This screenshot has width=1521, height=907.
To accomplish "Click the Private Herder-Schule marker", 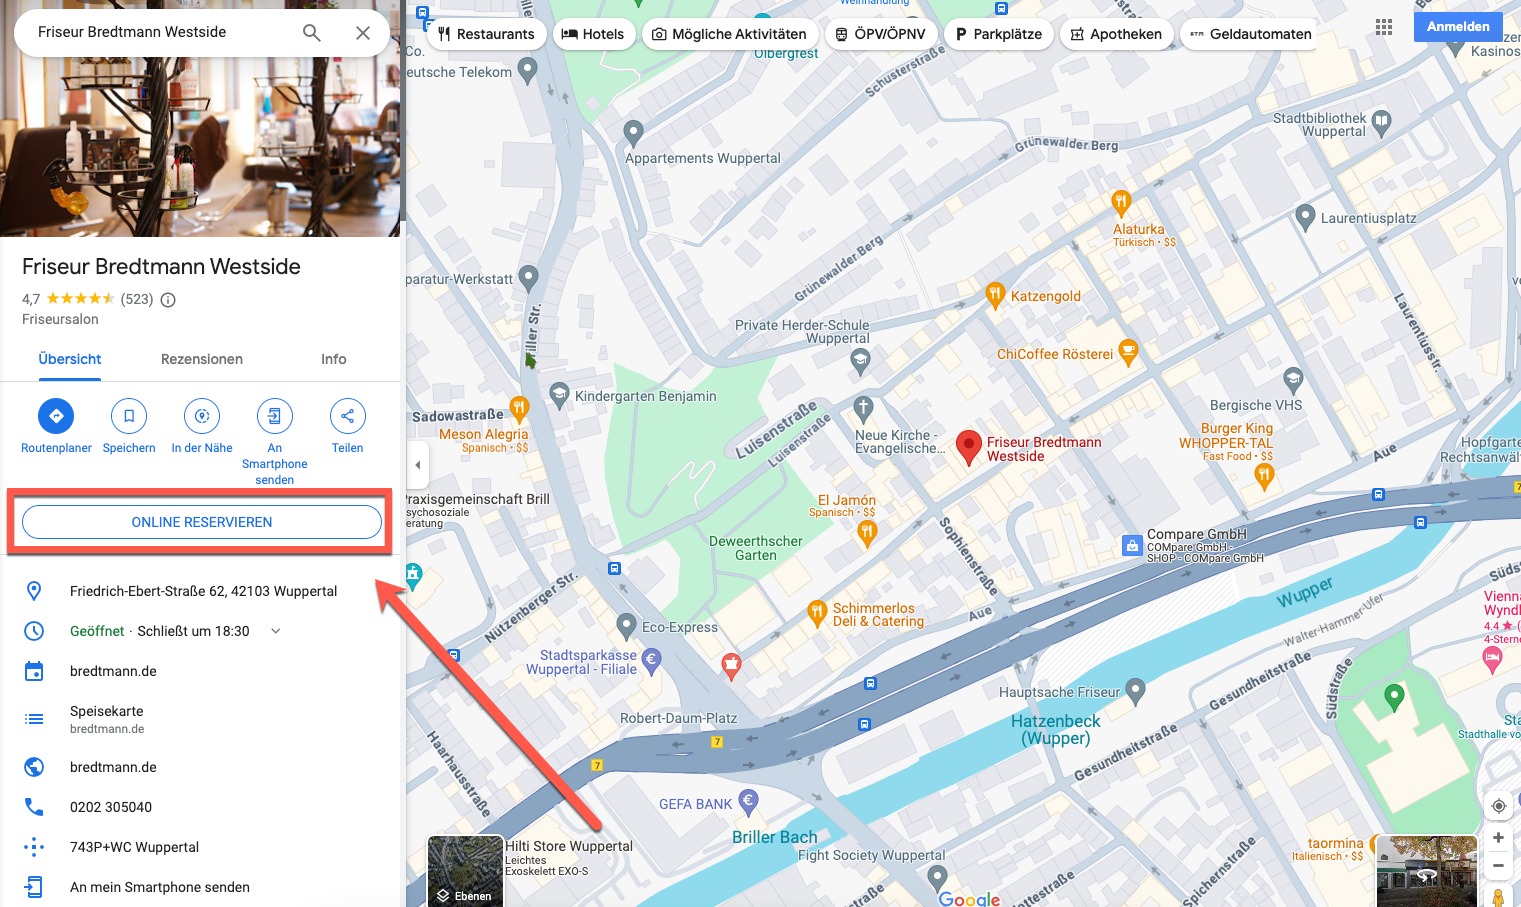I will click(860, 362).
